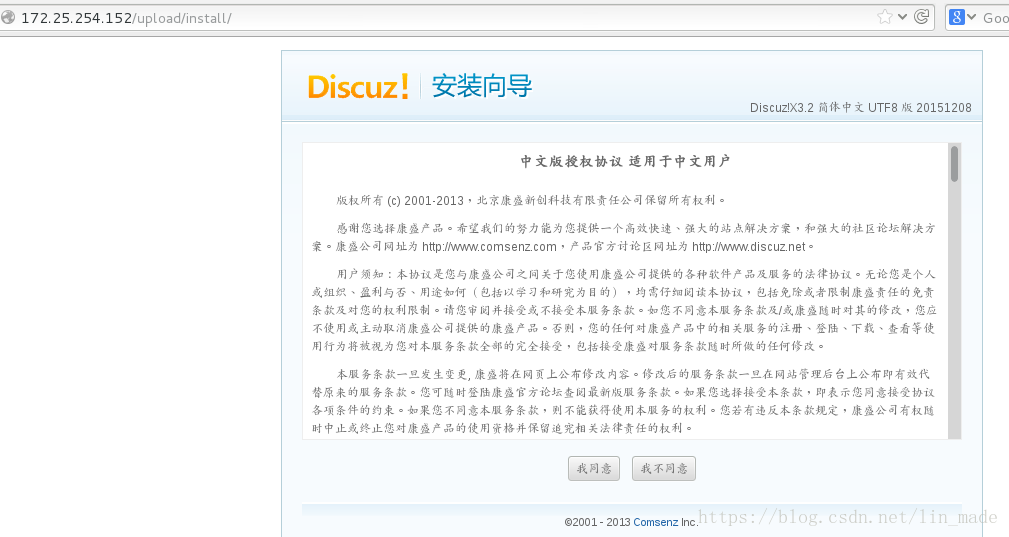Image resolution: width=1009 pixels, height=537 pixels.
Task: Click the 安装向导 heading text
Action: (482, 86)
